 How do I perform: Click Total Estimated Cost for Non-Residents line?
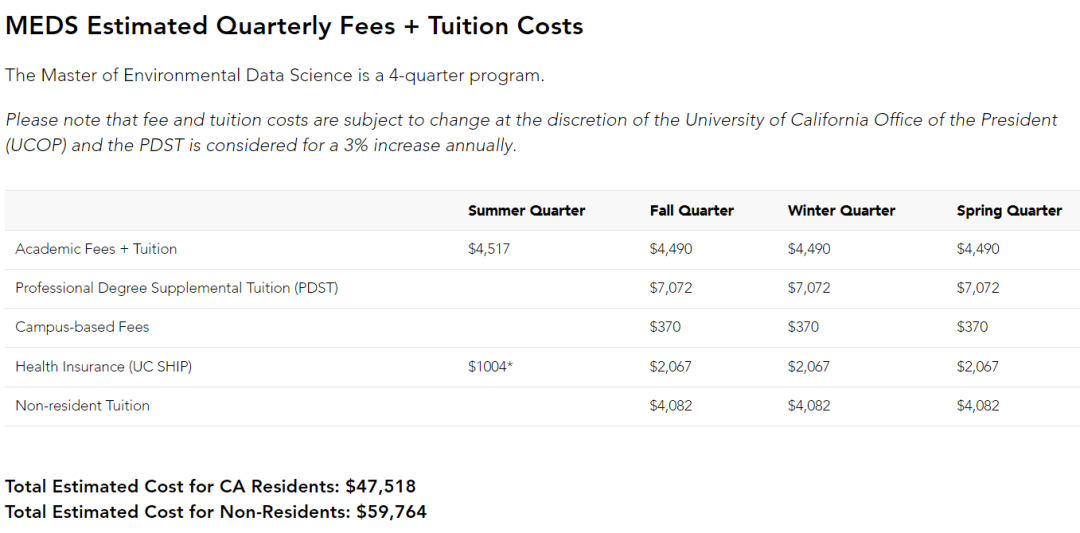[x=216, y=512]
